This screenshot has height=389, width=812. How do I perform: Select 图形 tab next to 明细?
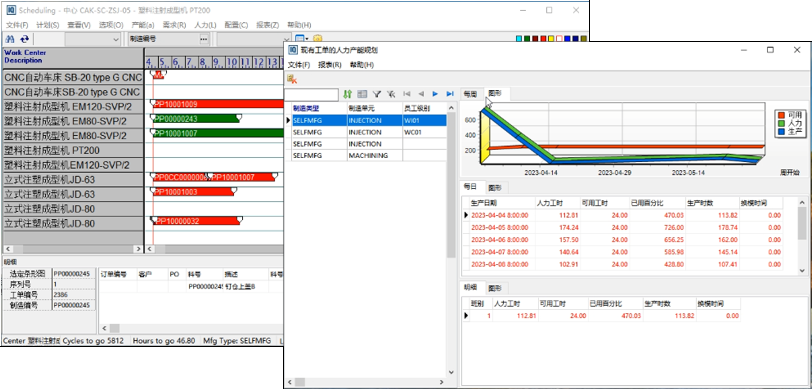click(495, 288)
